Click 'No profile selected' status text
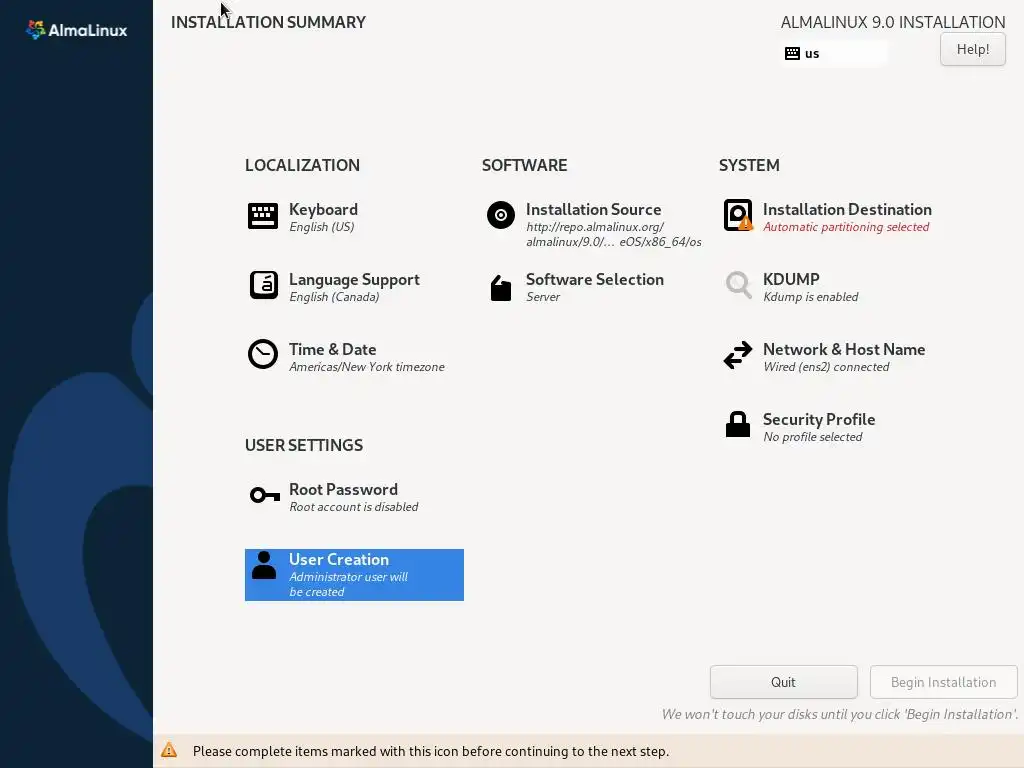Viewport: 1024px width, 768px height. (x=812, y=437)
